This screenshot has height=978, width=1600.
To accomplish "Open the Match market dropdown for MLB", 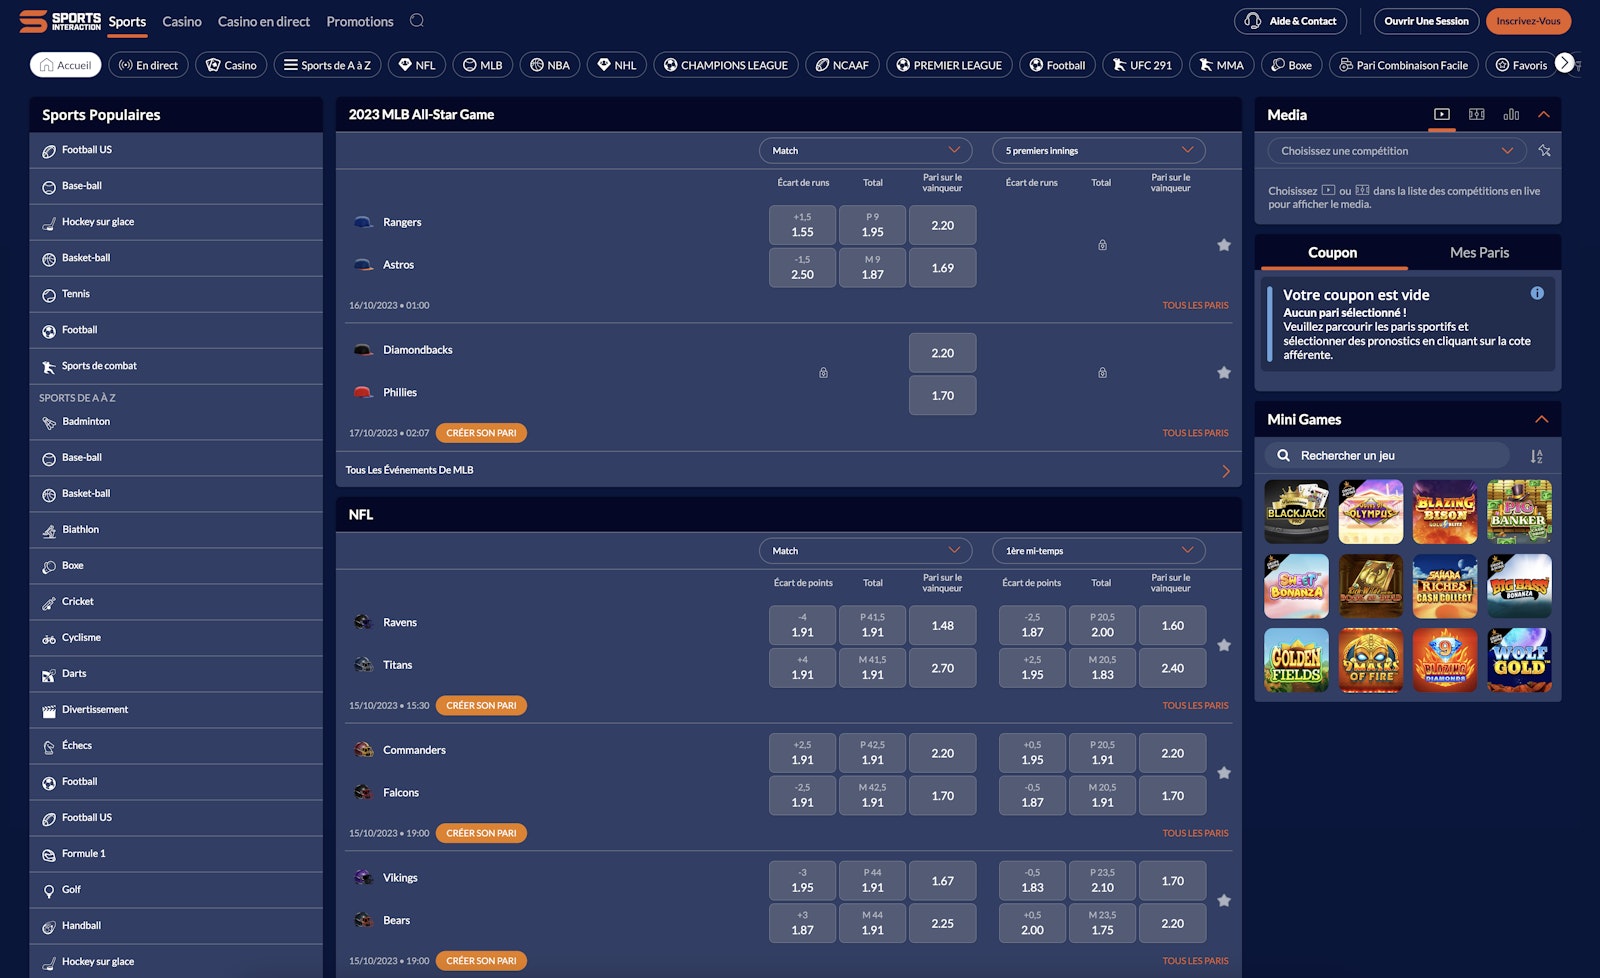I will point(865,150).
